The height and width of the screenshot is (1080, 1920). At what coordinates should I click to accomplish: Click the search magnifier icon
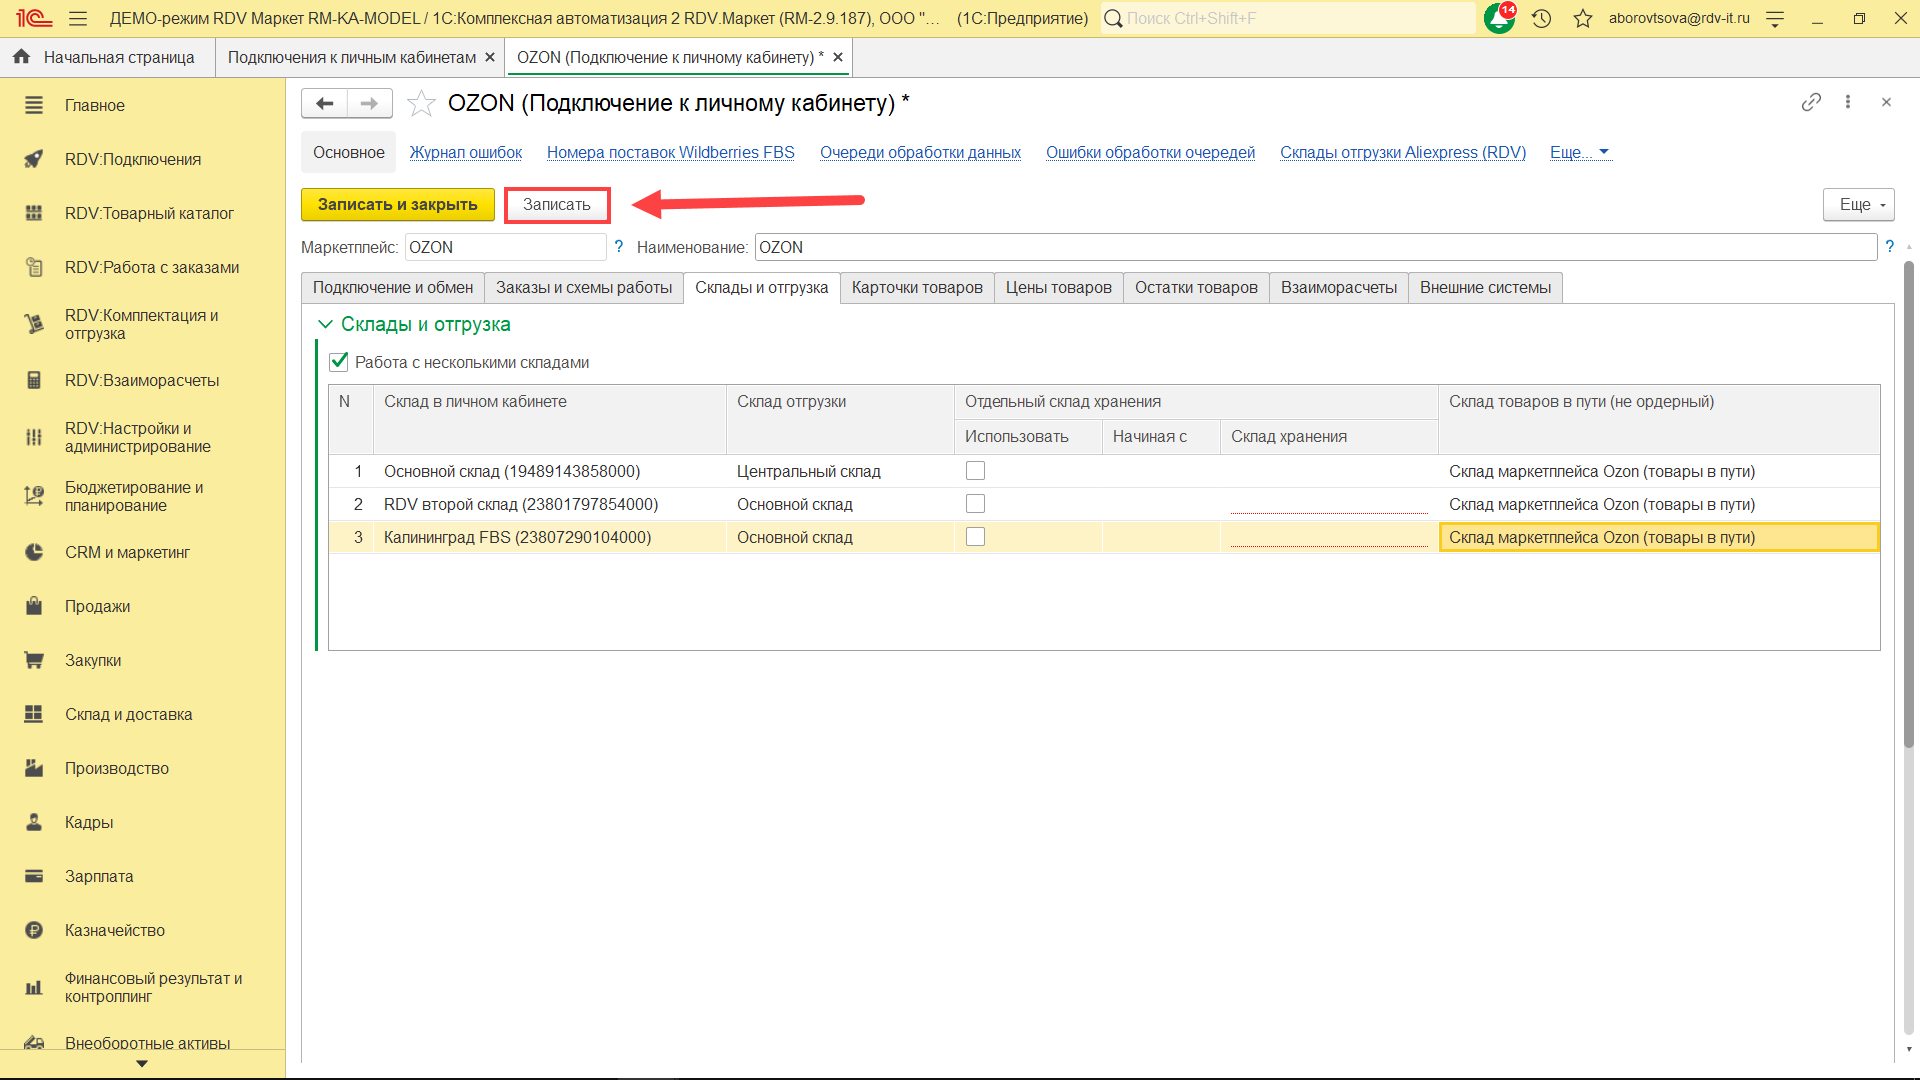tap(1113, 18)
